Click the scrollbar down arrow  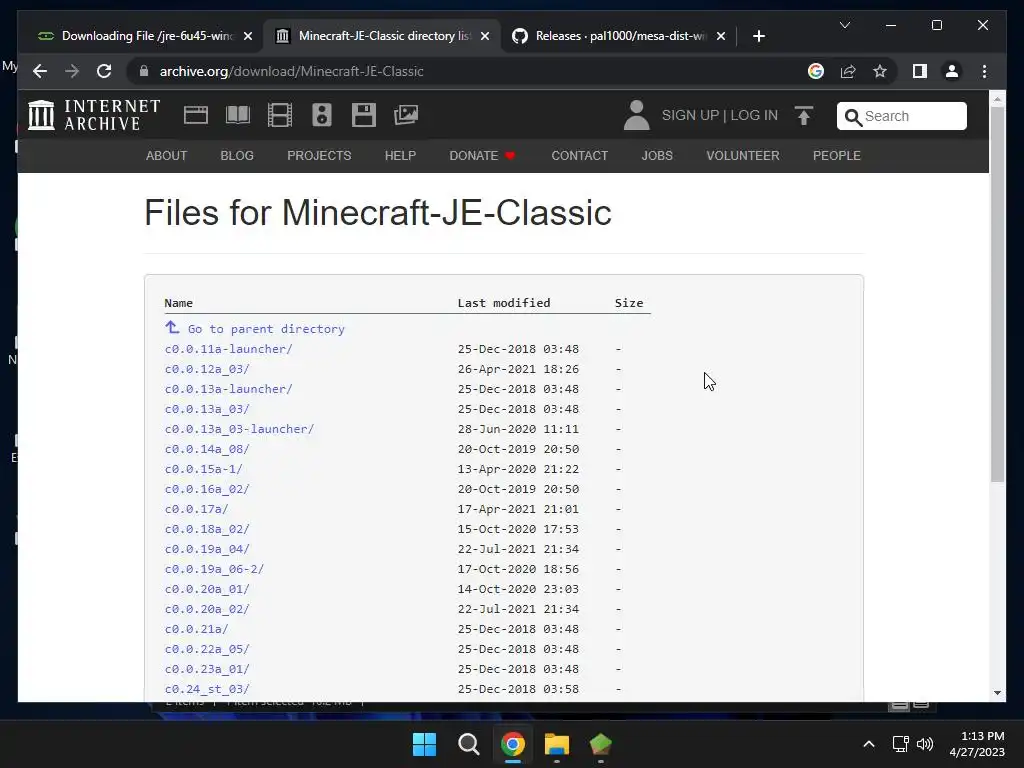pyautogui.click(x=997, y=693)
